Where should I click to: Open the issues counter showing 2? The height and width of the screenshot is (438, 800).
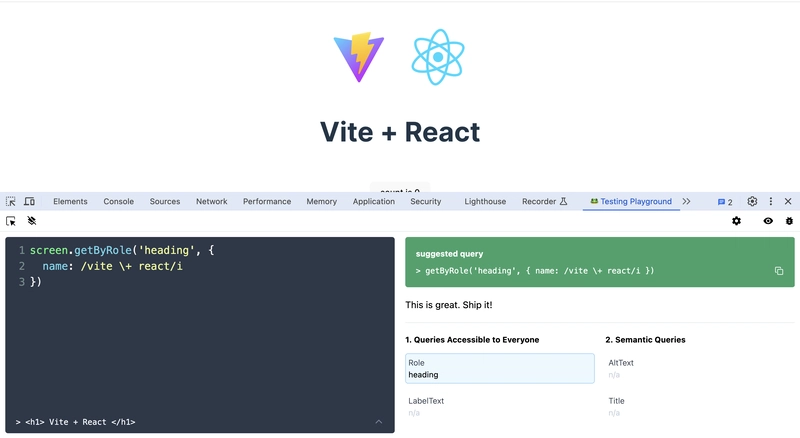(x=724, y=202)
